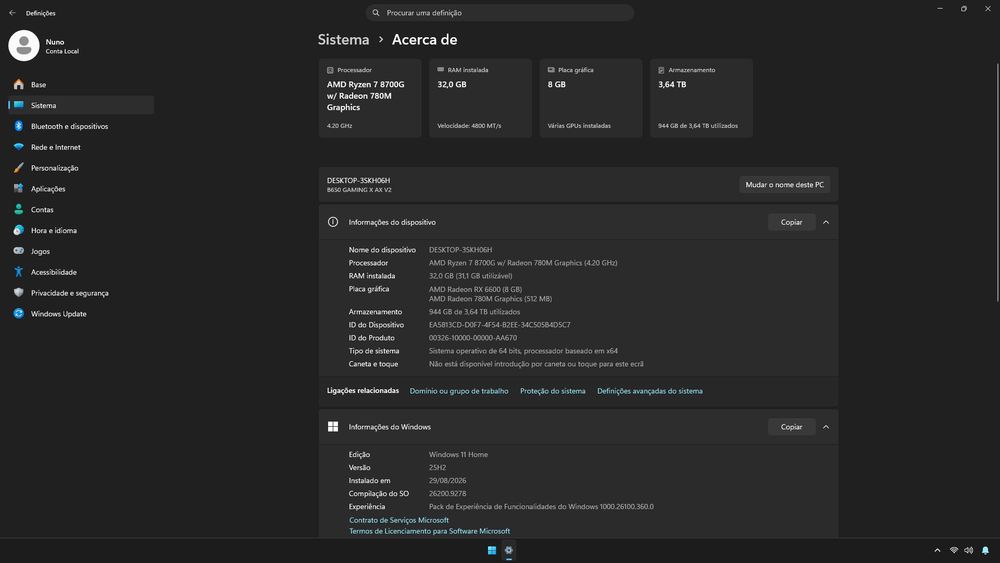Click the Settings gear in taskbar
This screenshot has height=563, width=1000.
click(508, 550)
